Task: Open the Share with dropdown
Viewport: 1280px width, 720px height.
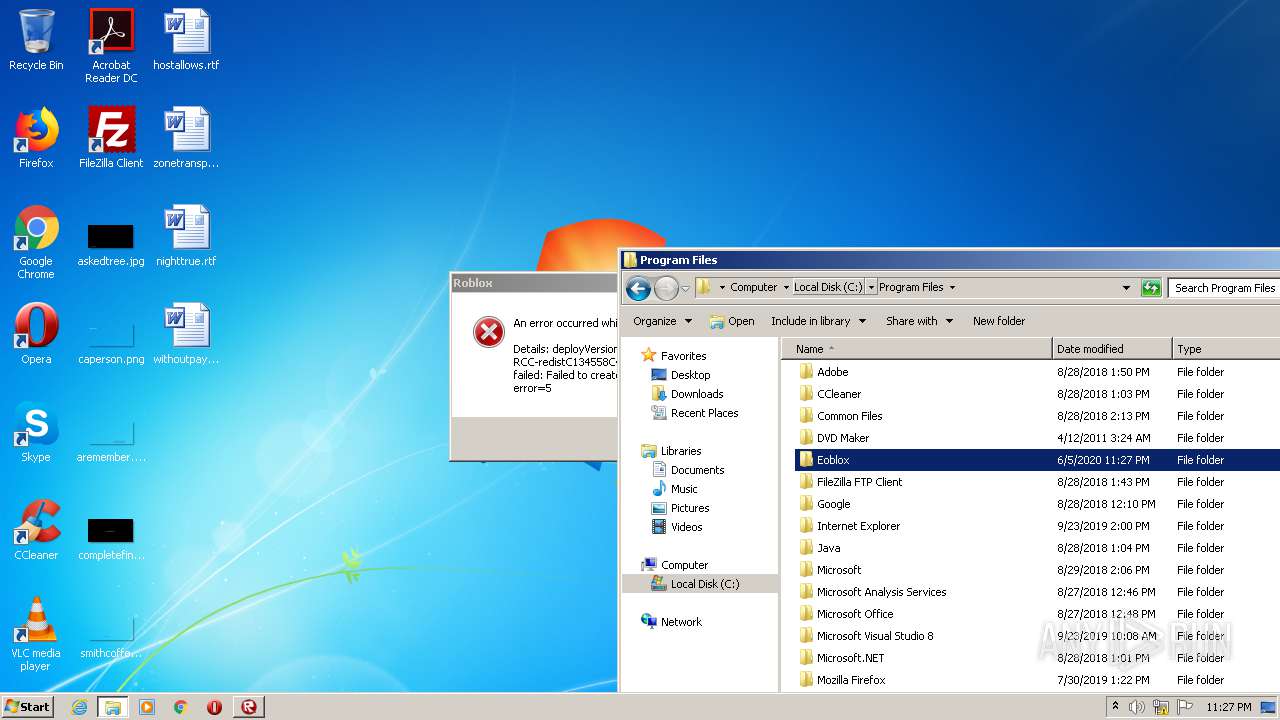Action: click(x=919, y=321)
